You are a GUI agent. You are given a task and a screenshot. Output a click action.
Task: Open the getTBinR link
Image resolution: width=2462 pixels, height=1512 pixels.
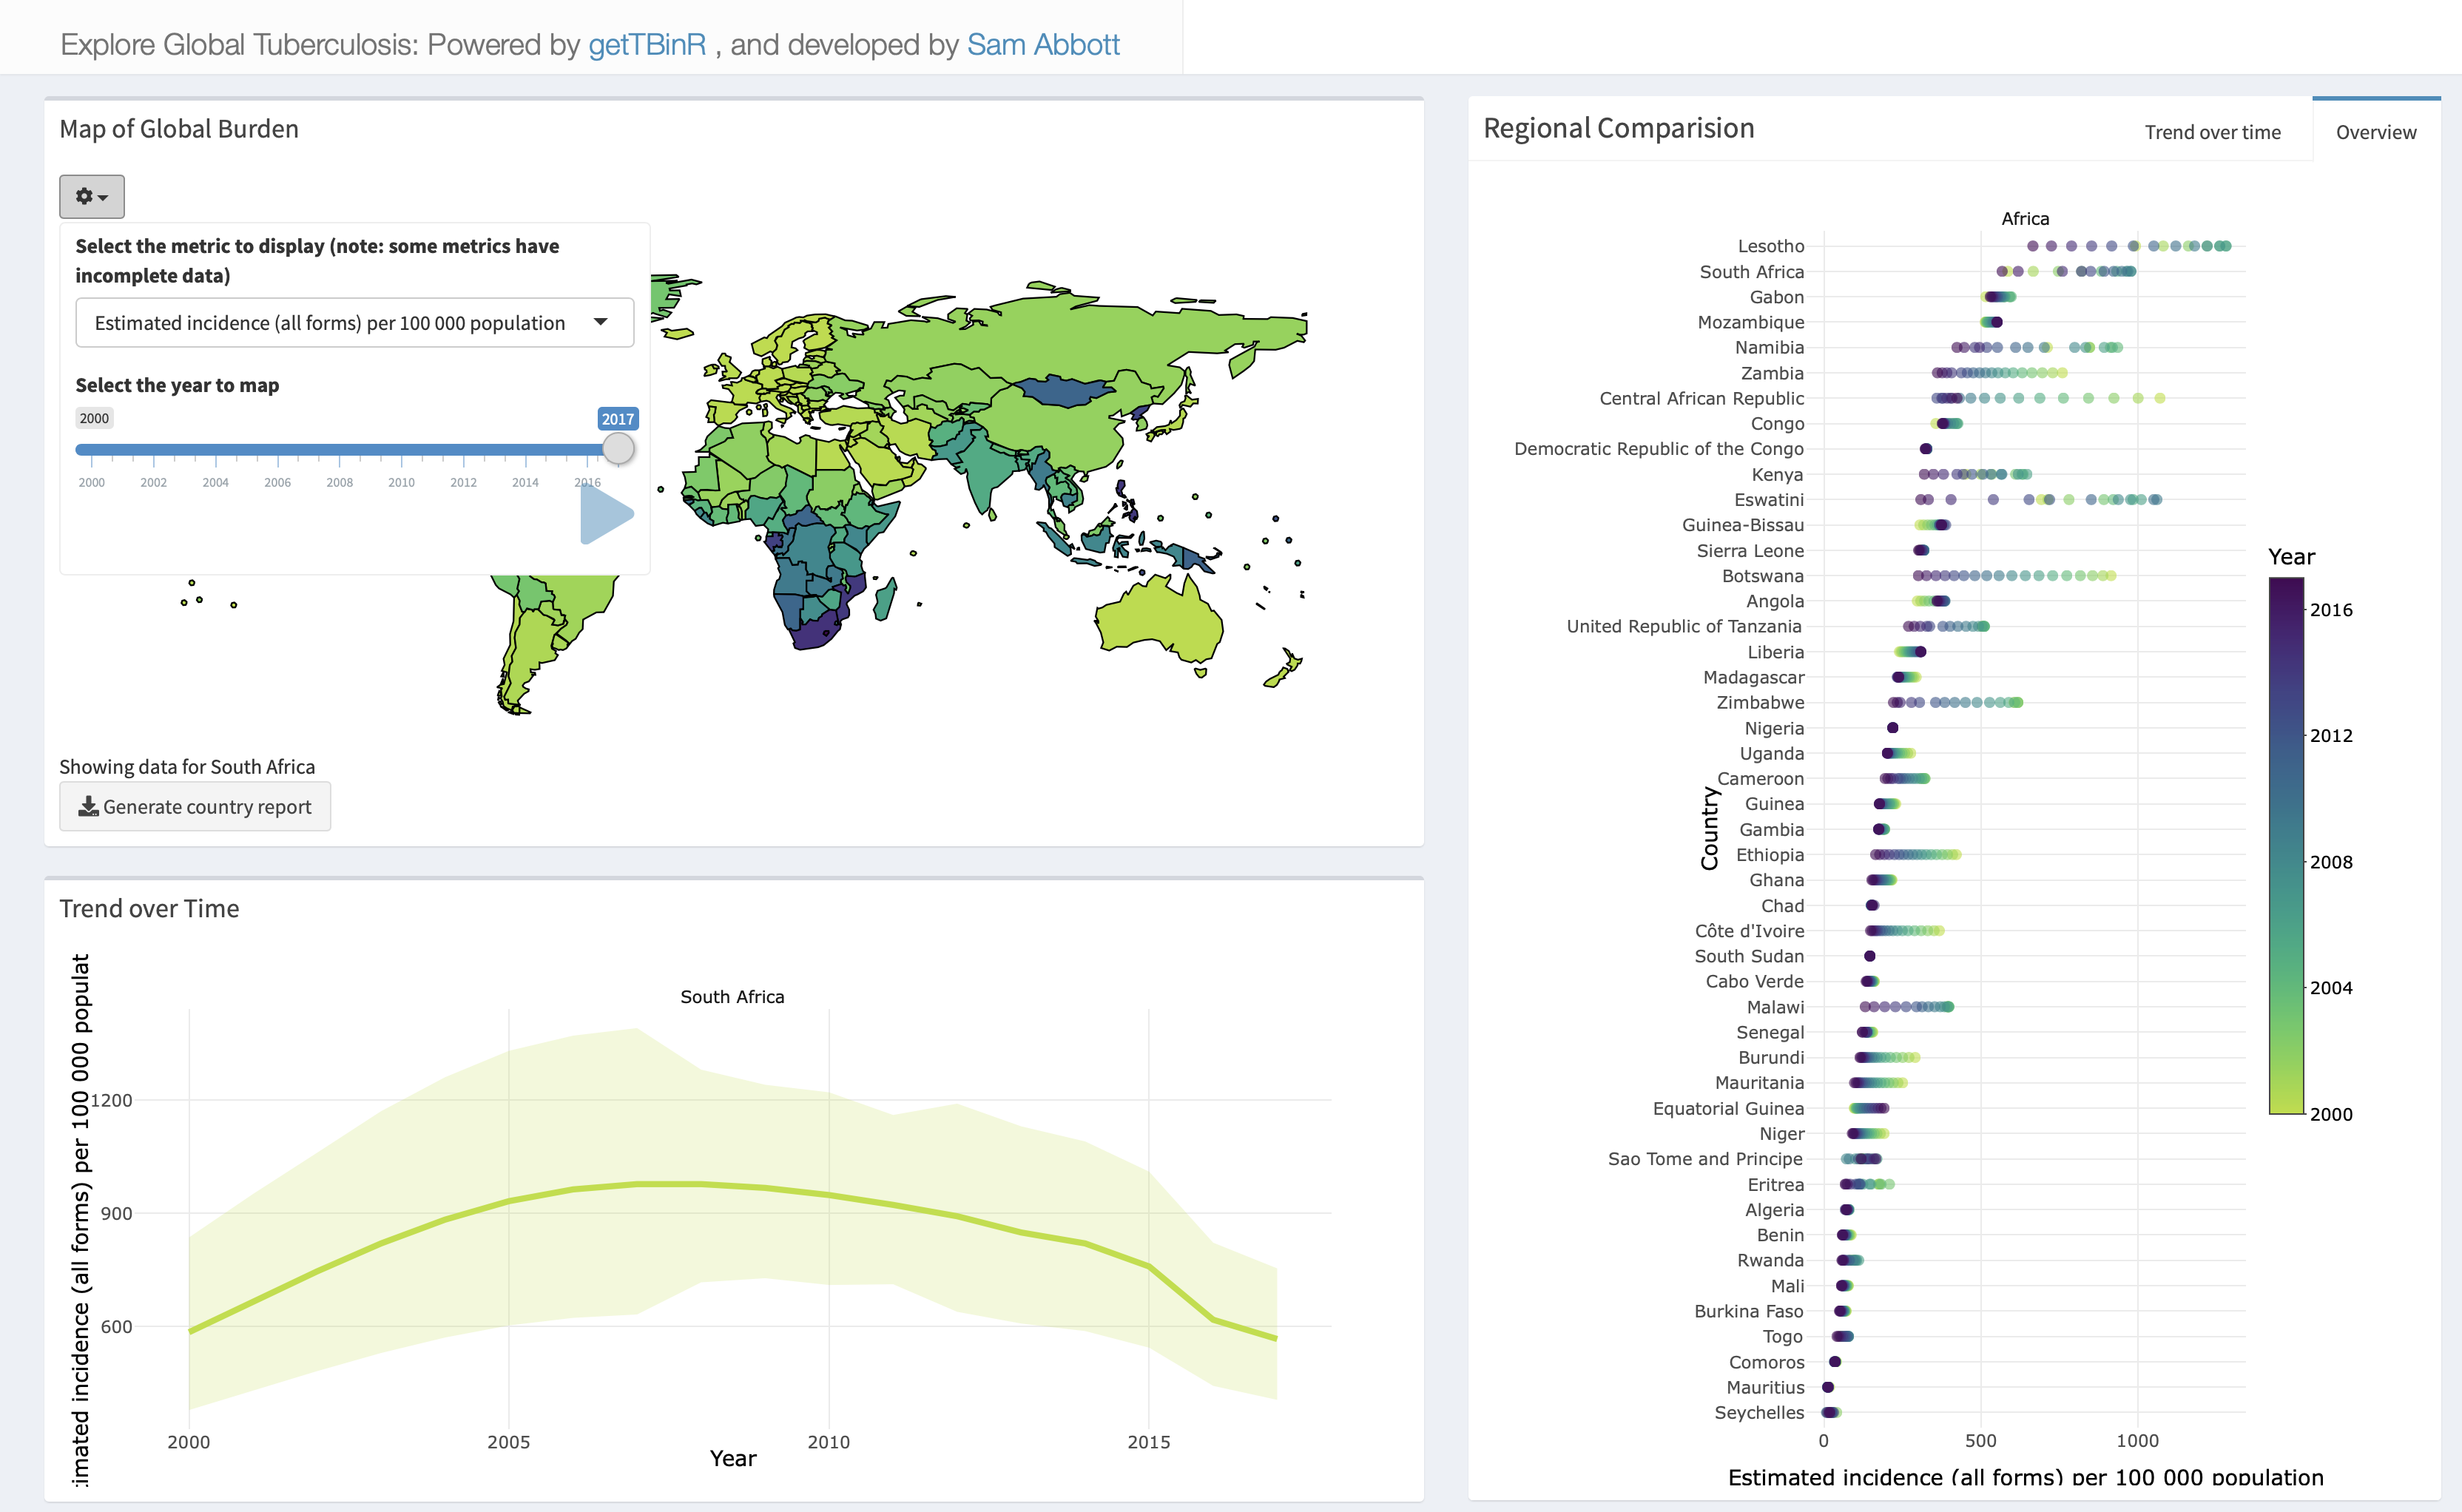click(x=646, y=44)
